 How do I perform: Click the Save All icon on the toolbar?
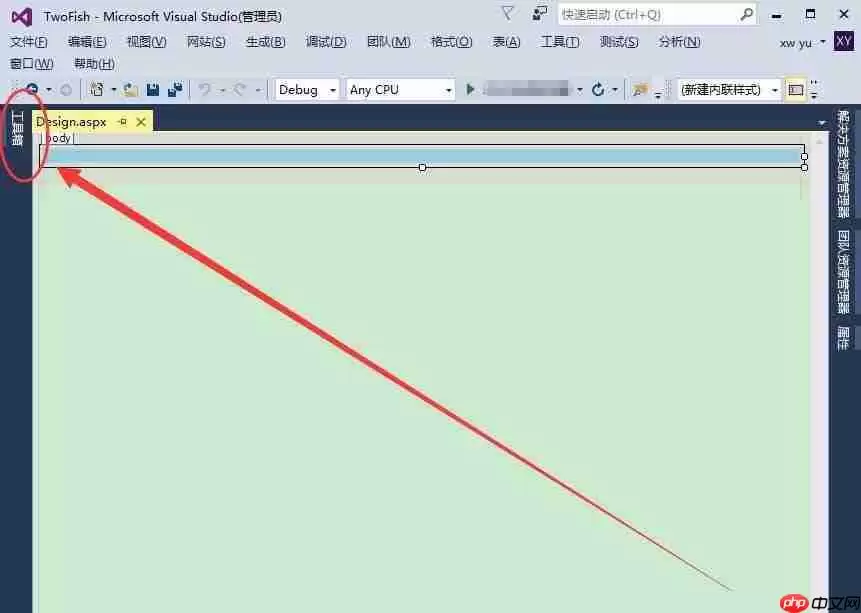174,90
